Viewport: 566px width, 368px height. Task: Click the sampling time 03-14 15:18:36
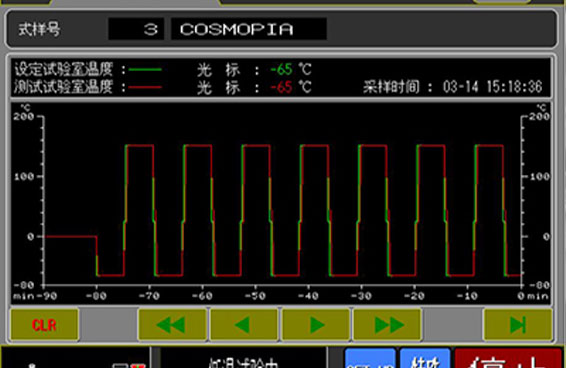pyautogui.click(x=492, y=87)
